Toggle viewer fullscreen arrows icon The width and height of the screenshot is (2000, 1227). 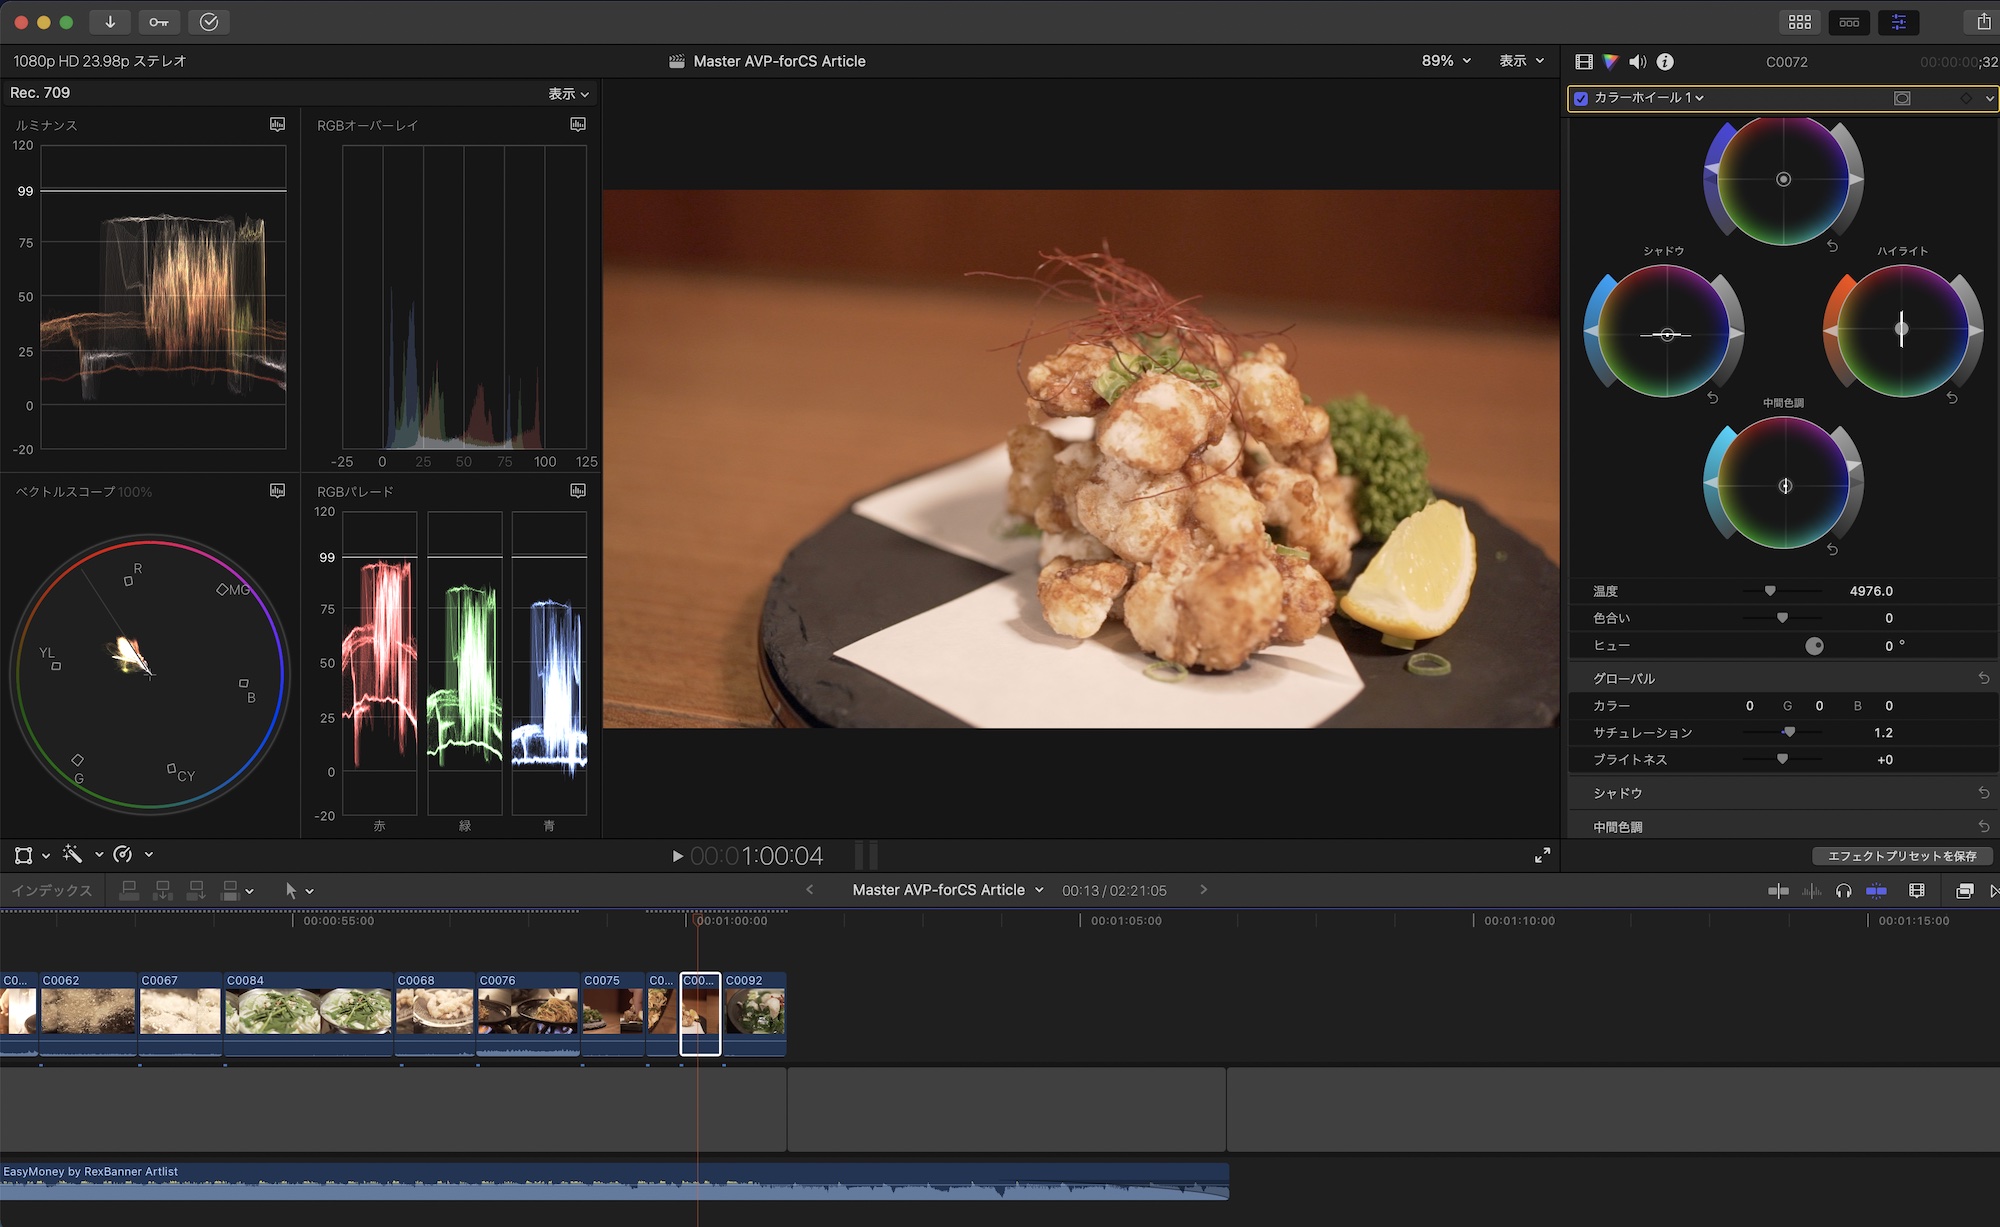click(1542, 855)
